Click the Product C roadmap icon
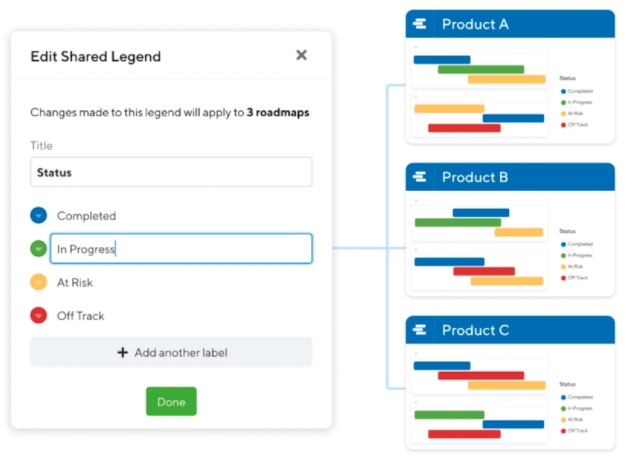Screen dimensions: 635x459 (x=420, y=330)
